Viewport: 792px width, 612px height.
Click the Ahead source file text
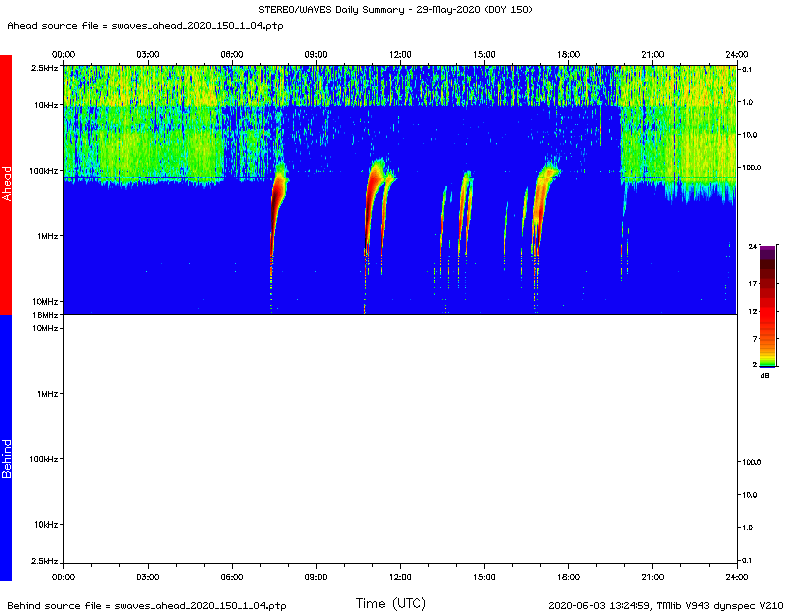click(145, 26)
